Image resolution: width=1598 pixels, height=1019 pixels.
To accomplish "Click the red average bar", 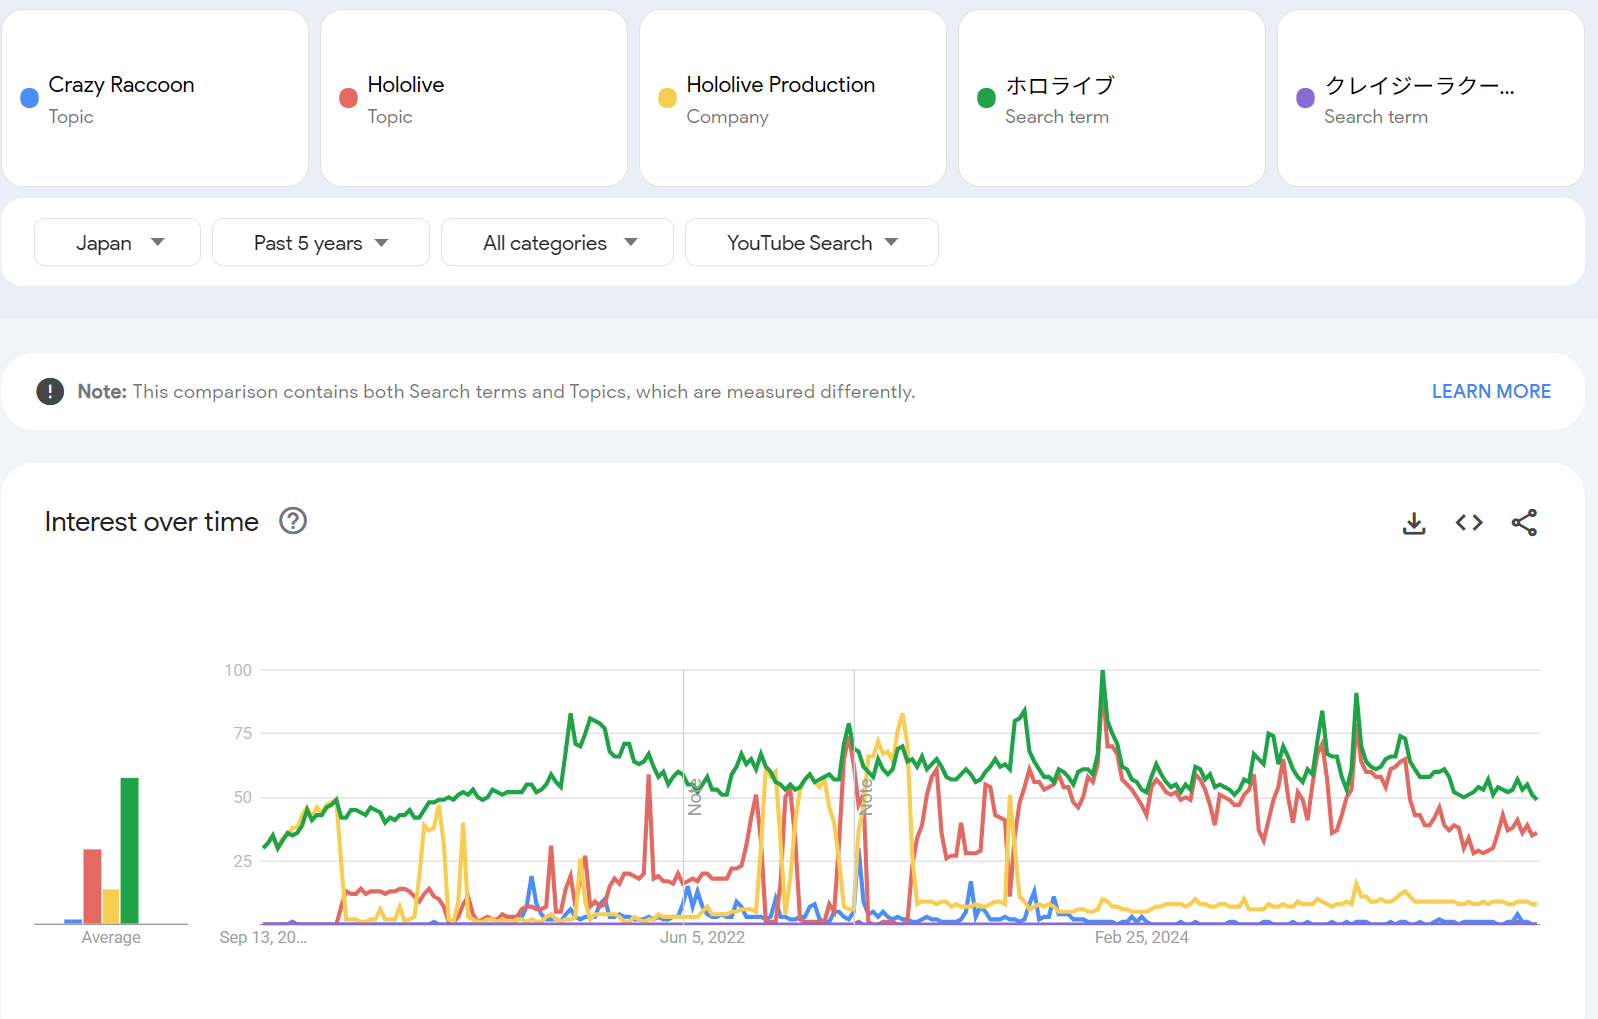I will tap(92, 886).
